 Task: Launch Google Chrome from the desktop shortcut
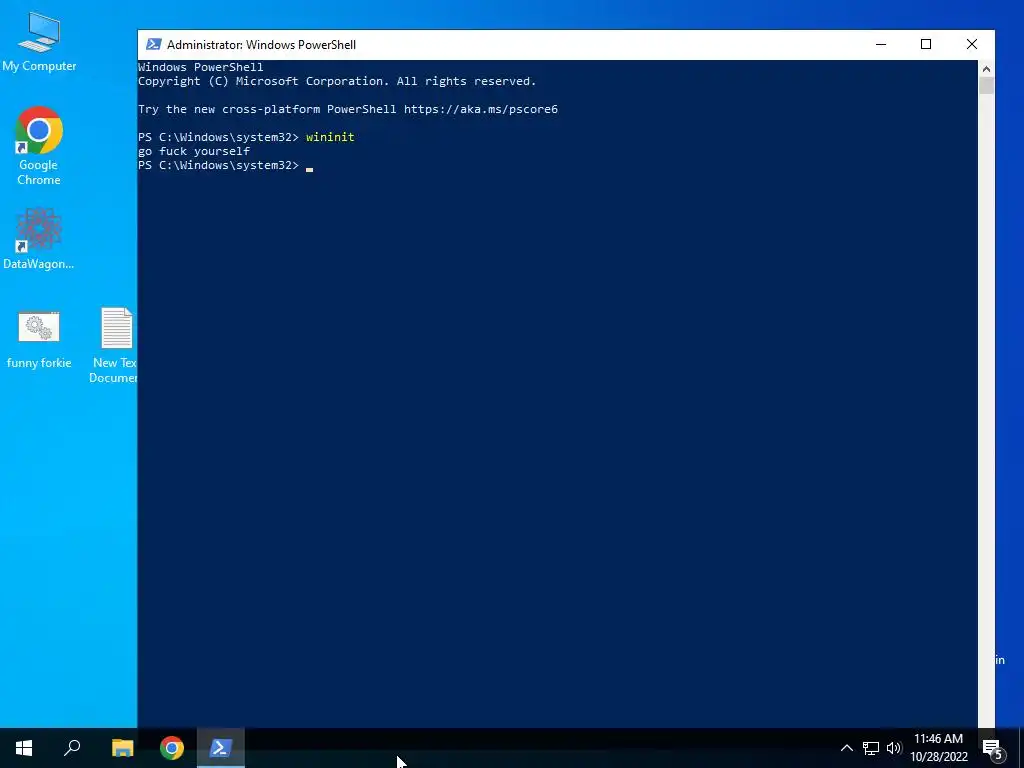click(x=39, y=146)
